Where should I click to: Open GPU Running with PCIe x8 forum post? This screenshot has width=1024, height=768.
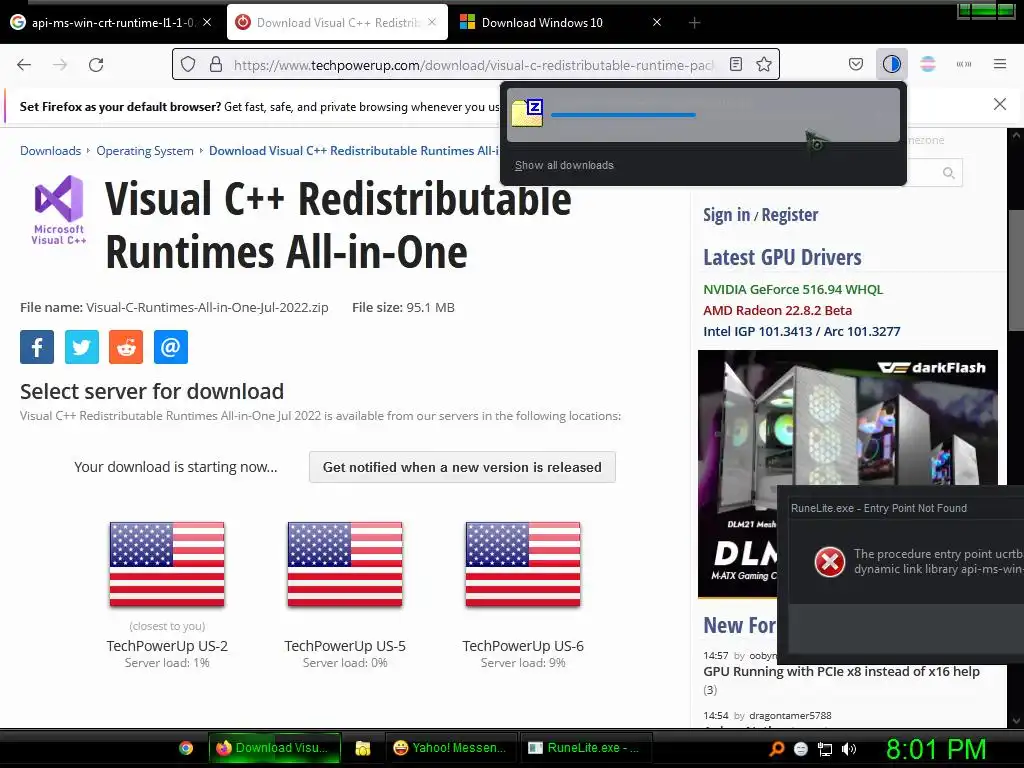coord(841,671)
